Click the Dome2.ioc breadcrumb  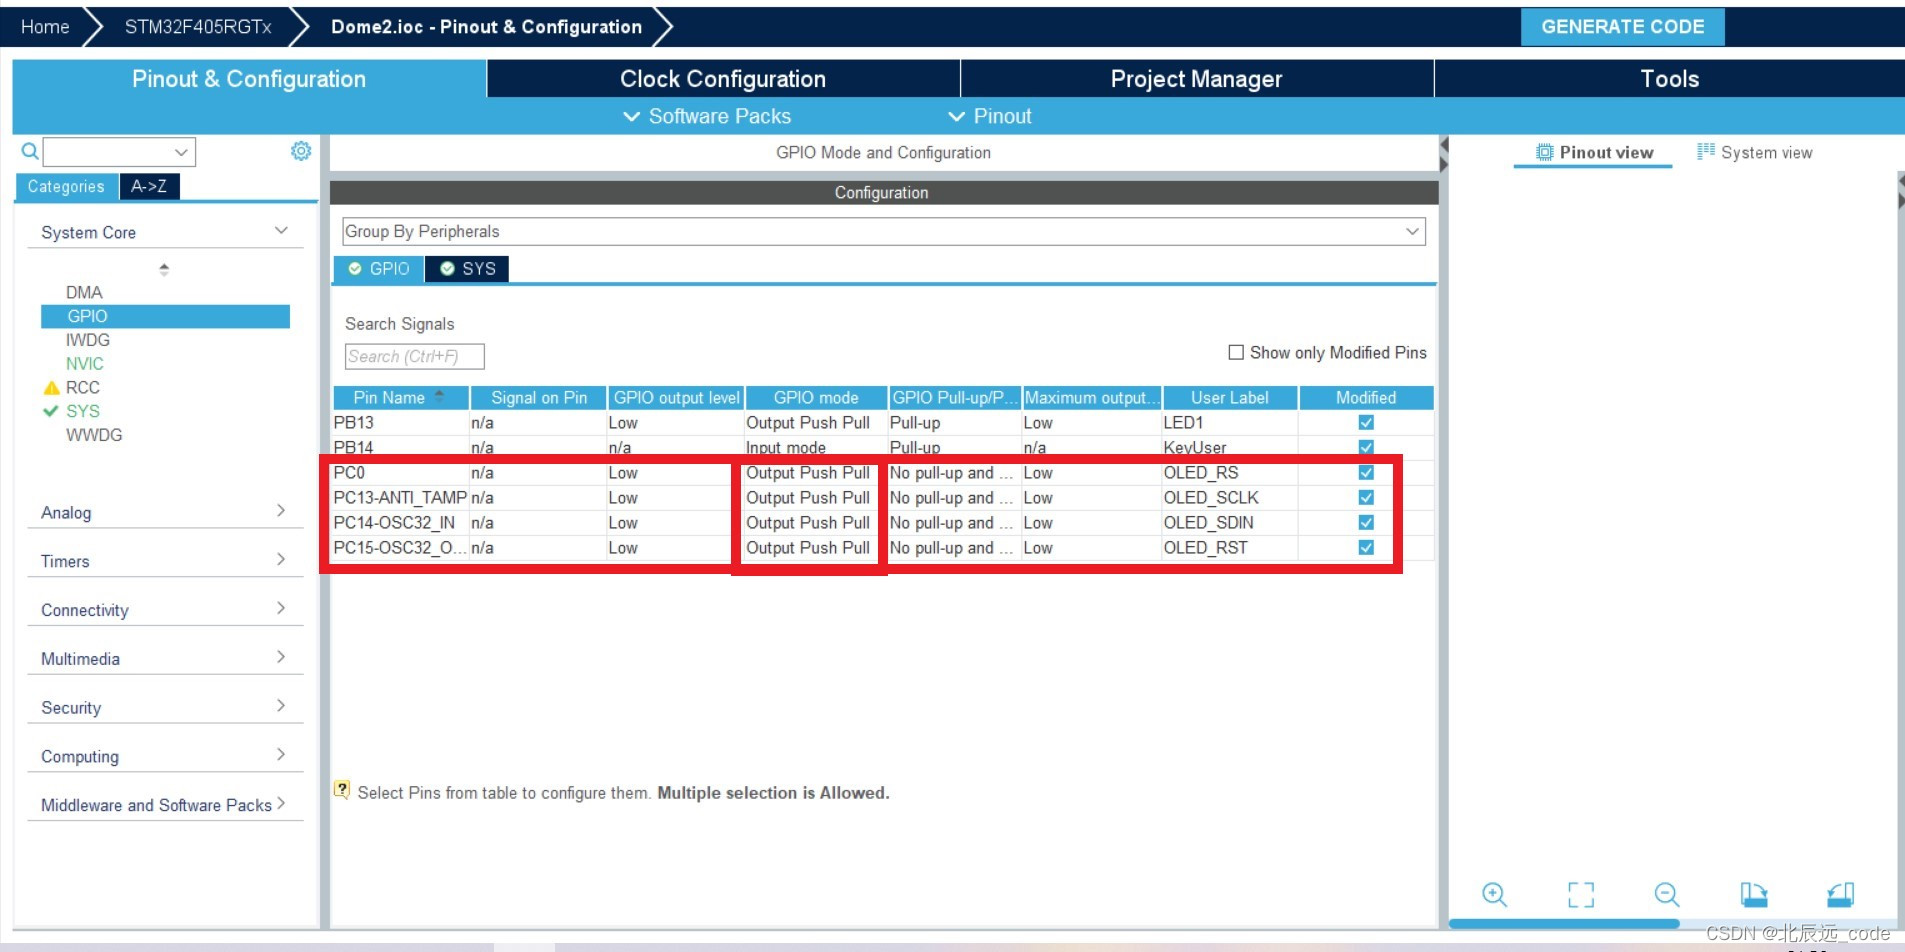pyautogui.click(x=486, y=27)
